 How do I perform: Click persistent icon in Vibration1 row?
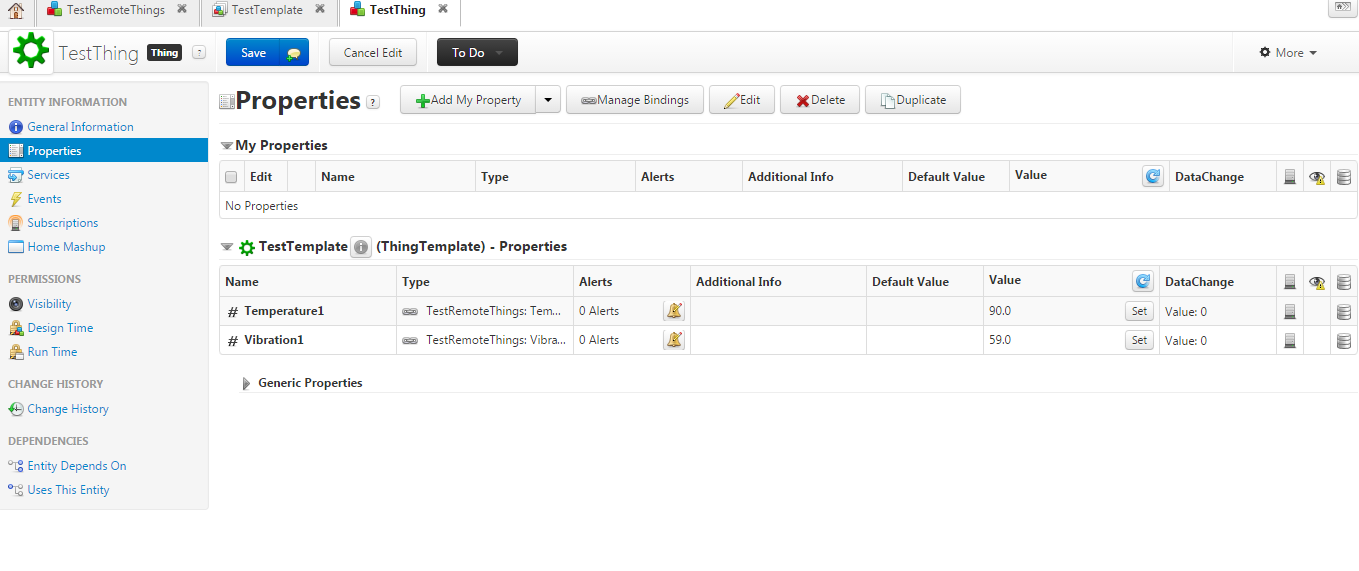pos(1290,340)
